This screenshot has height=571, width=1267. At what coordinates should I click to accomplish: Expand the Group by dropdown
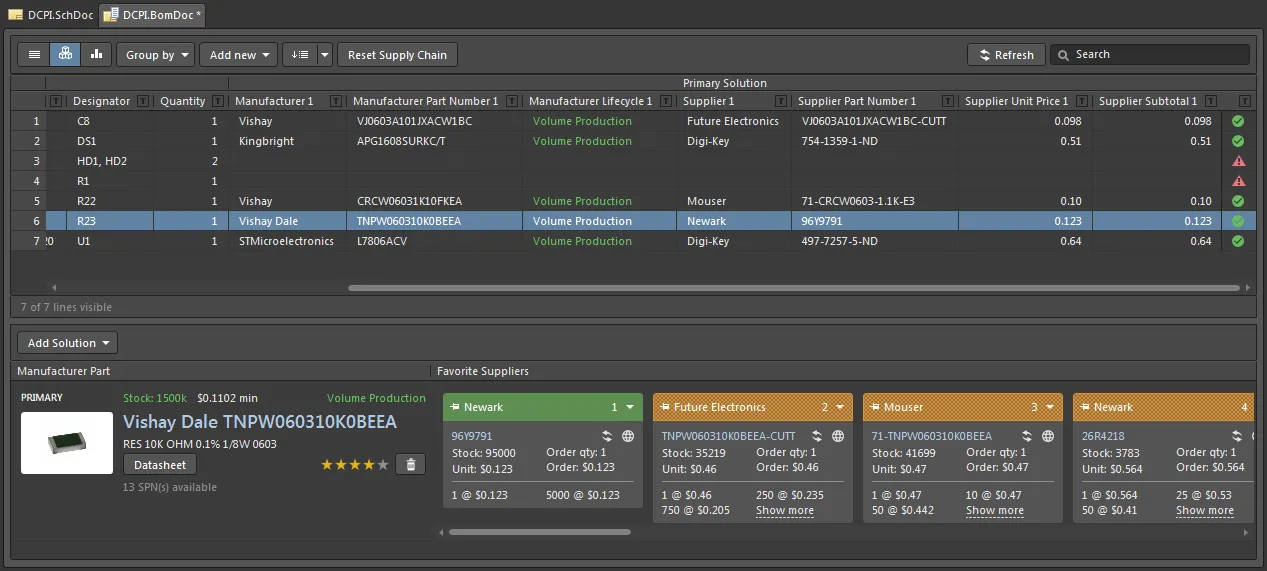tap(155, 55)
